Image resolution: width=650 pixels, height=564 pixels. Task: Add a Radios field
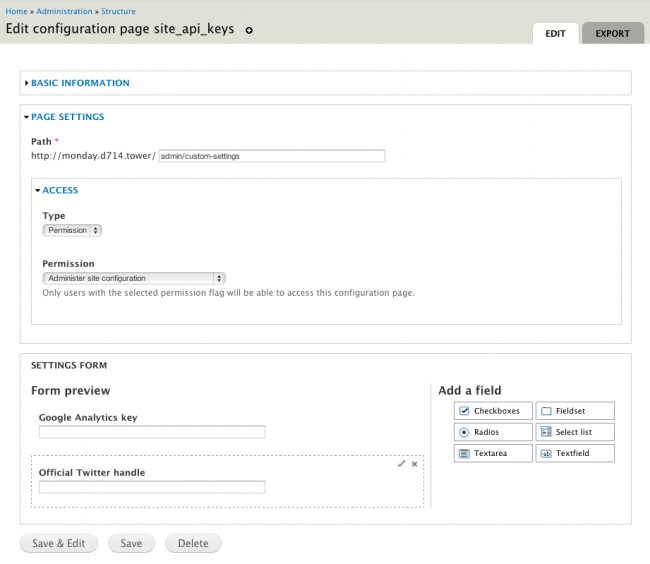pyautogui.click(x=492, y=432)
